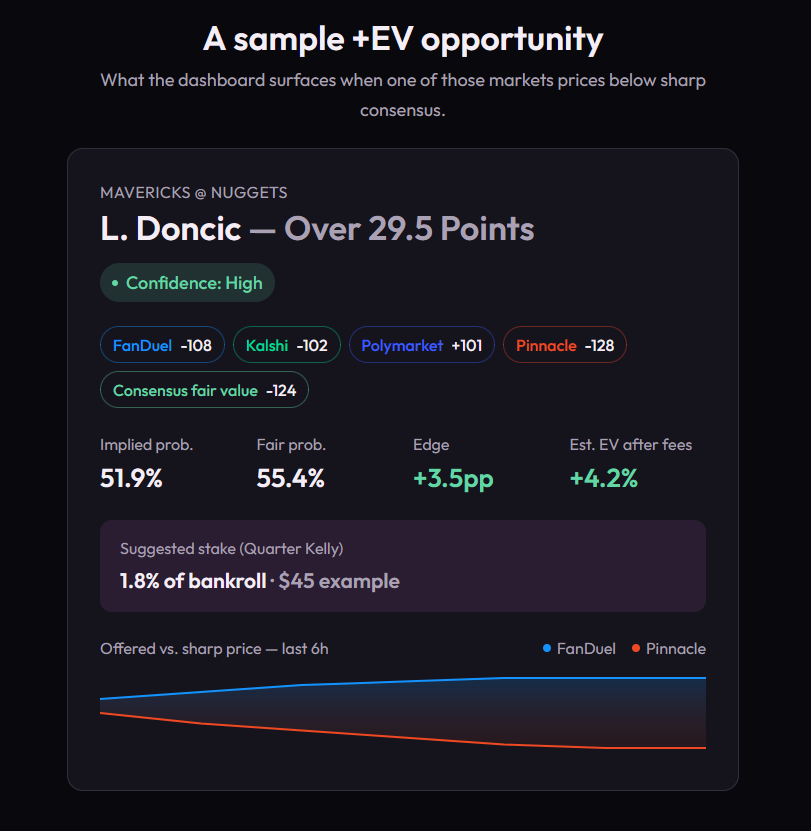Select the Pinnacle -128 odds pill
Viewport: 811px width, 831px height.
(x=565, y=345)
